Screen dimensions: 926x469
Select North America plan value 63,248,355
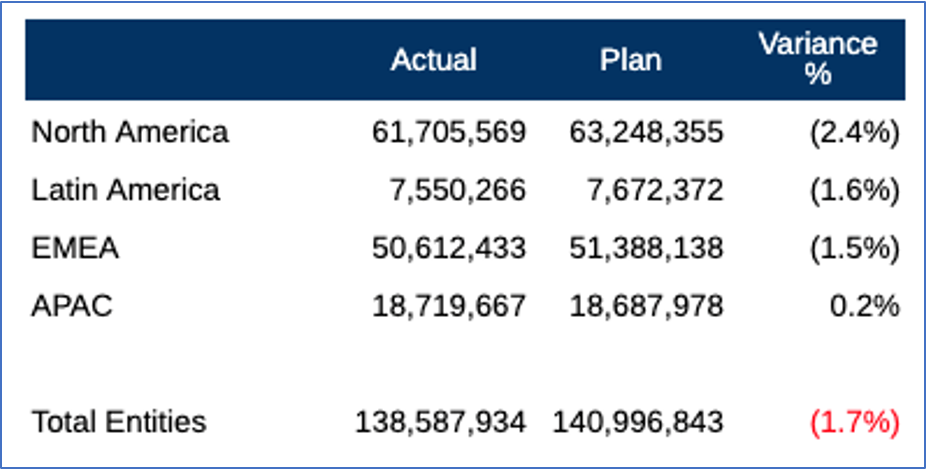pyautogui.click(x=646, y=132)
